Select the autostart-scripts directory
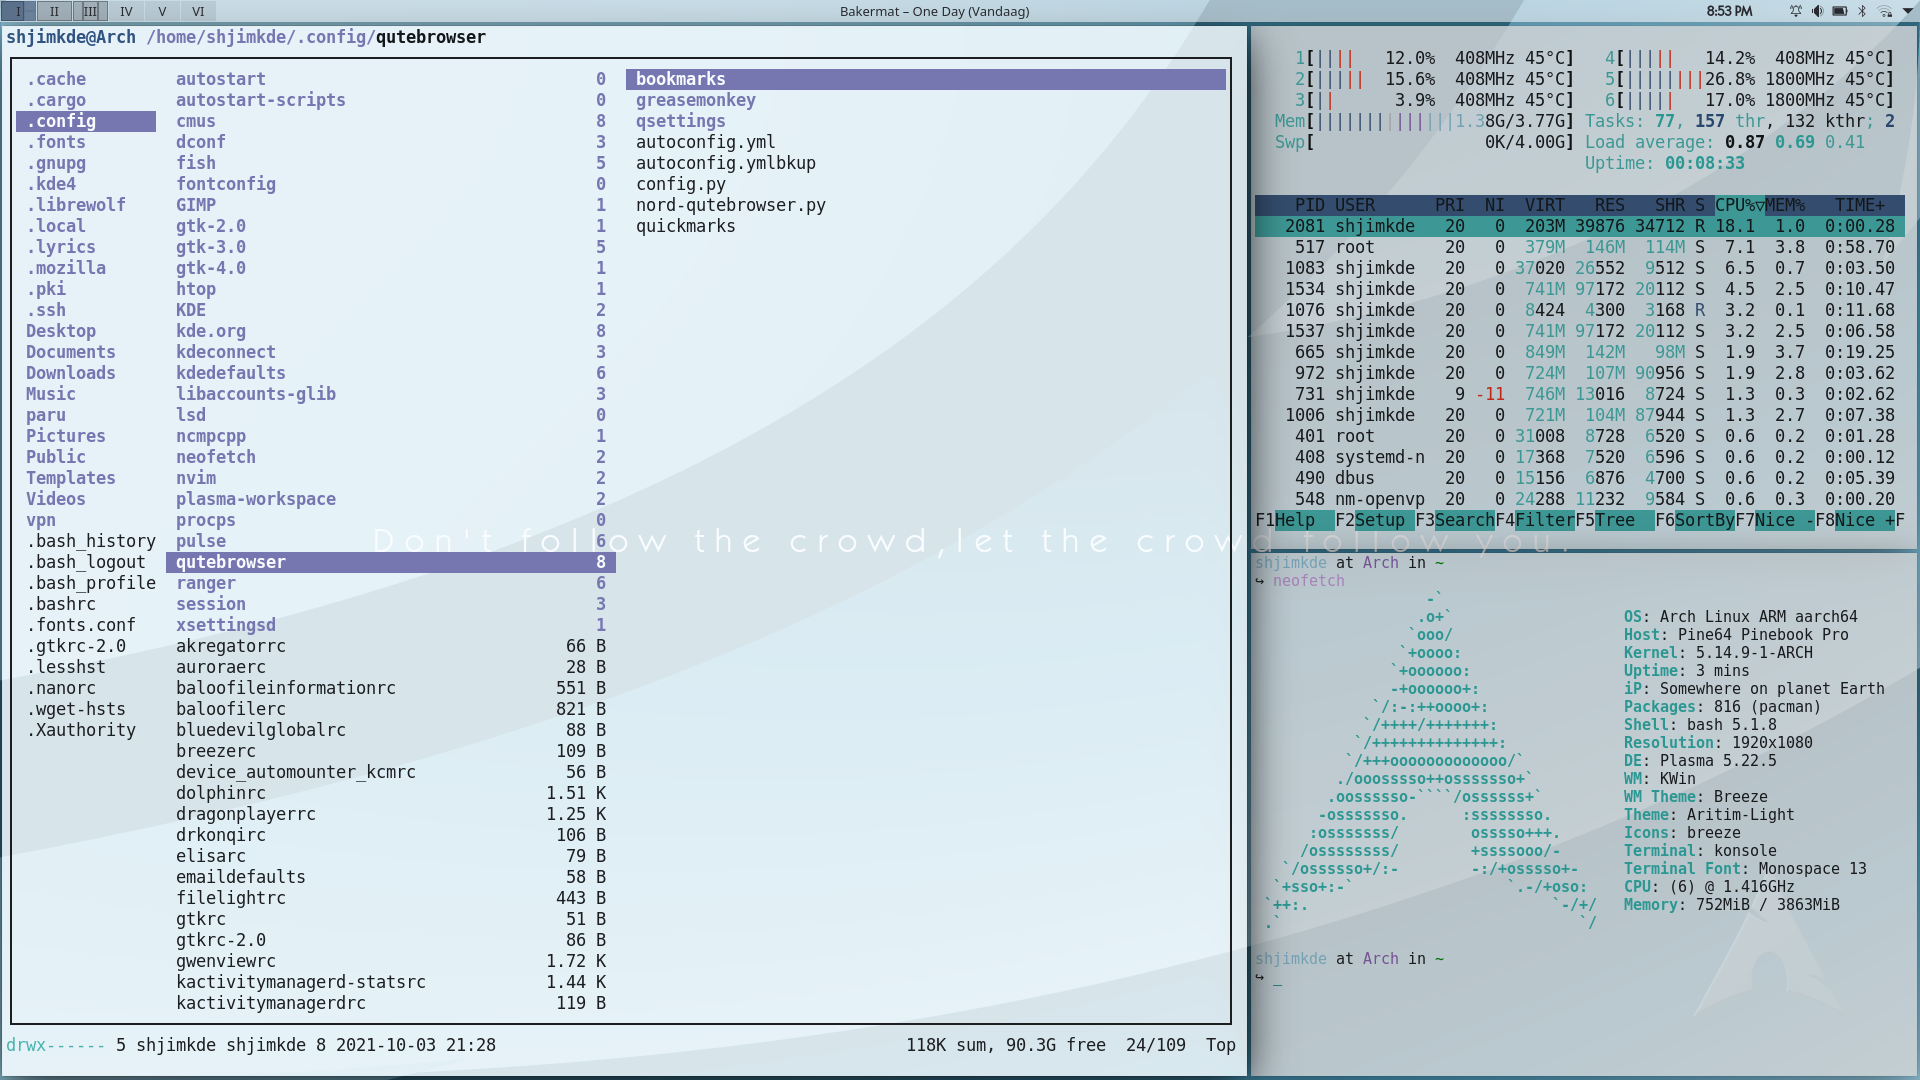The width and height of the screenshot is (1920, 1080). 391,100
